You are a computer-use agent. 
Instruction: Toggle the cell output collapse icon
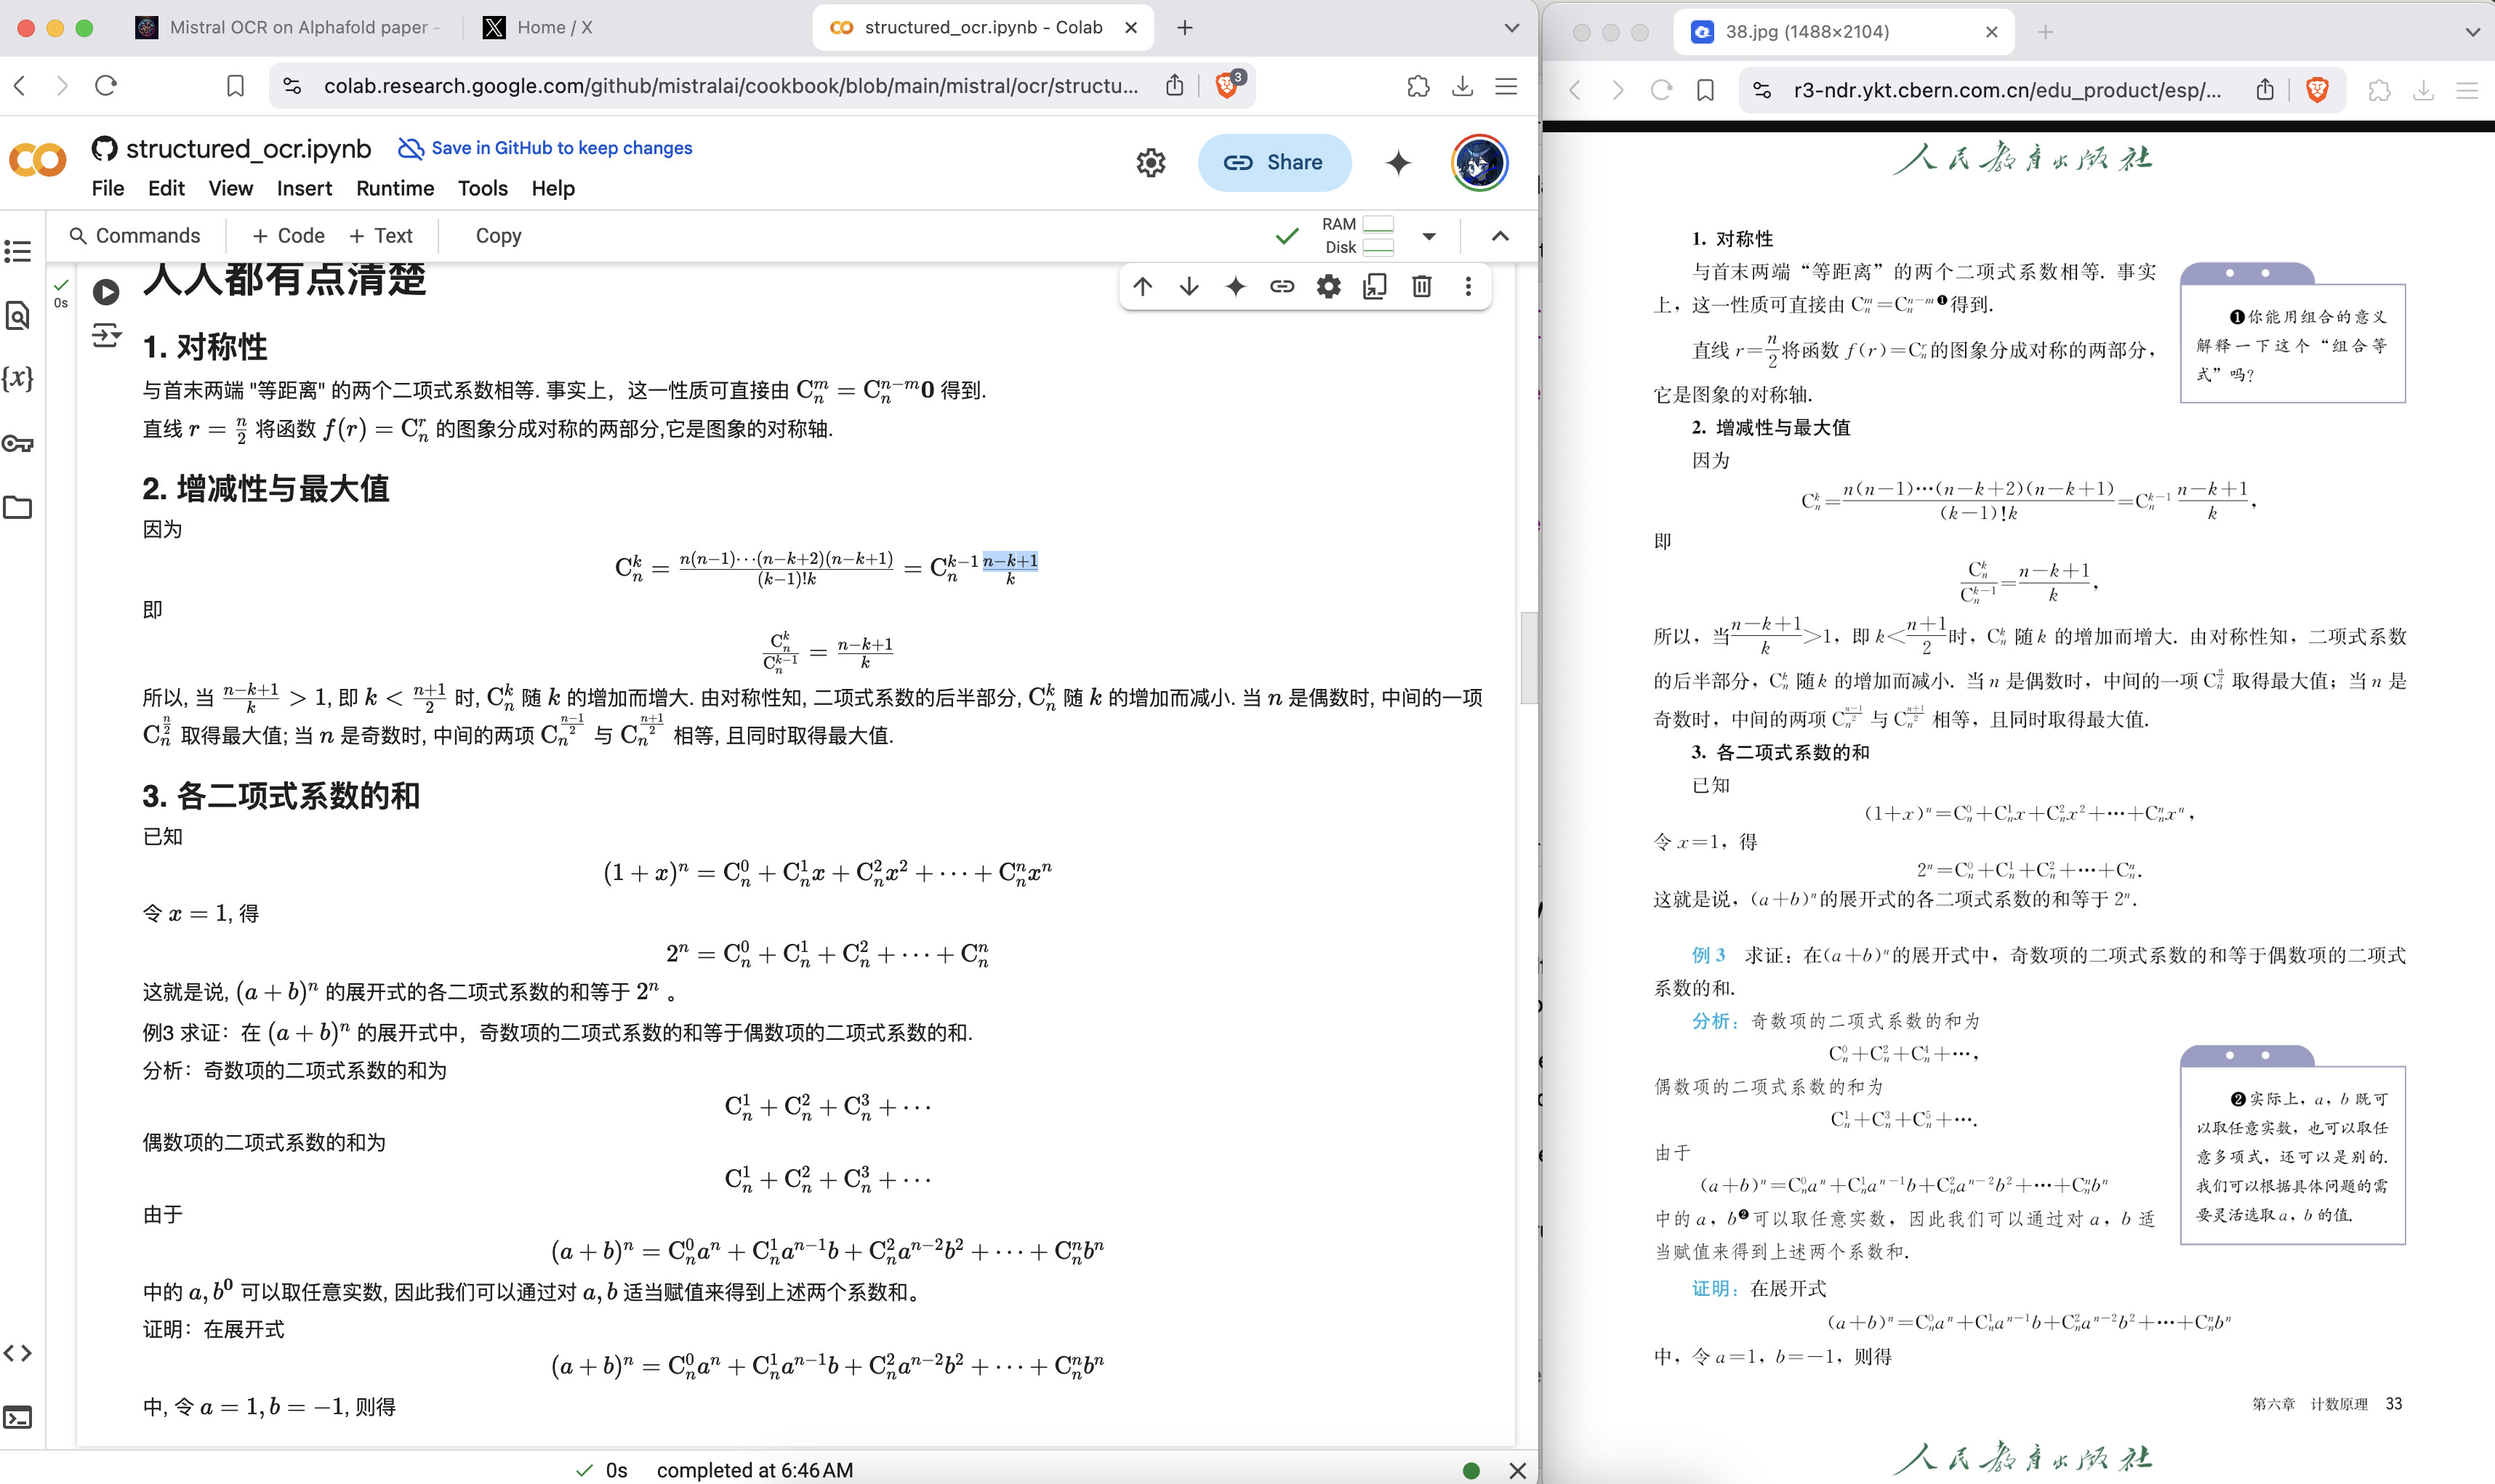106,335
